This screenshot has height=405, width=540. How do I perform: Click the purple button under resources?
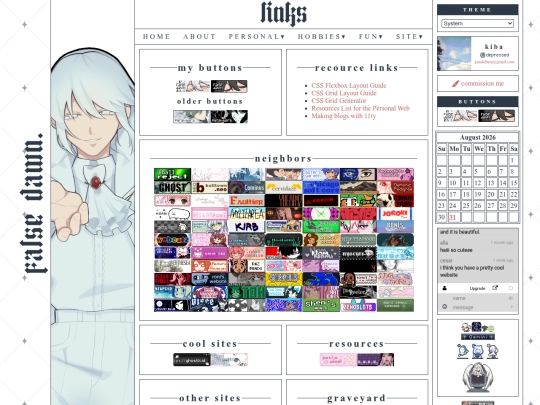[x=376, y=360]
